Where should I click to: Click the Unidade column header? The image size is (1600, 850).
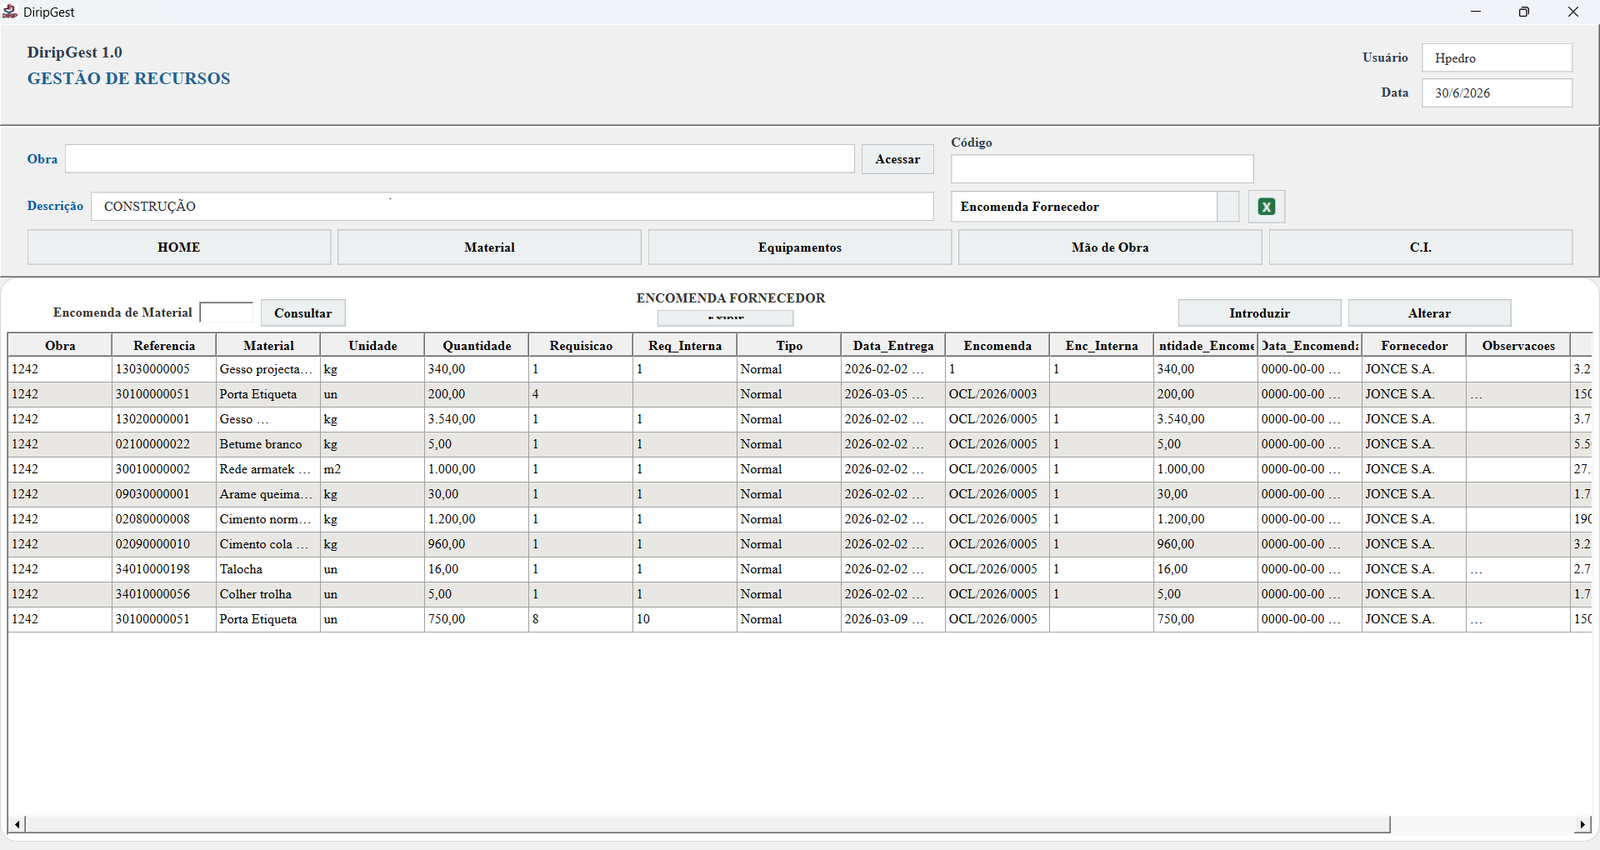pos(373,345)
